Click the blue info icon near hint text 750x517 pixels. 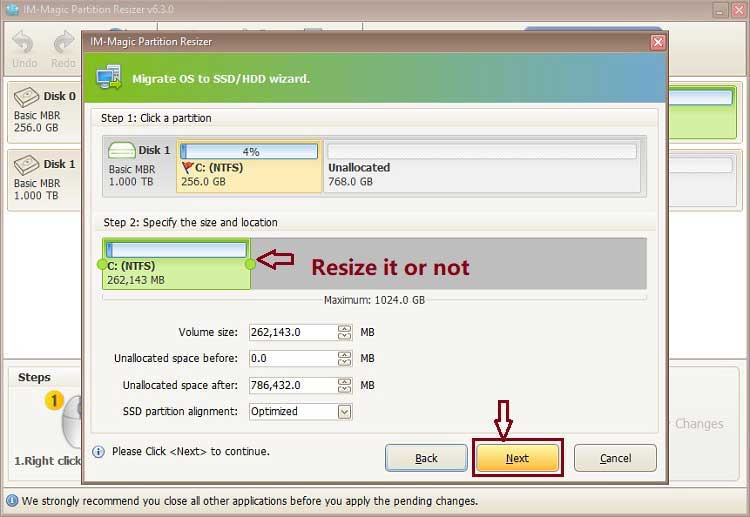click(98, 451)
